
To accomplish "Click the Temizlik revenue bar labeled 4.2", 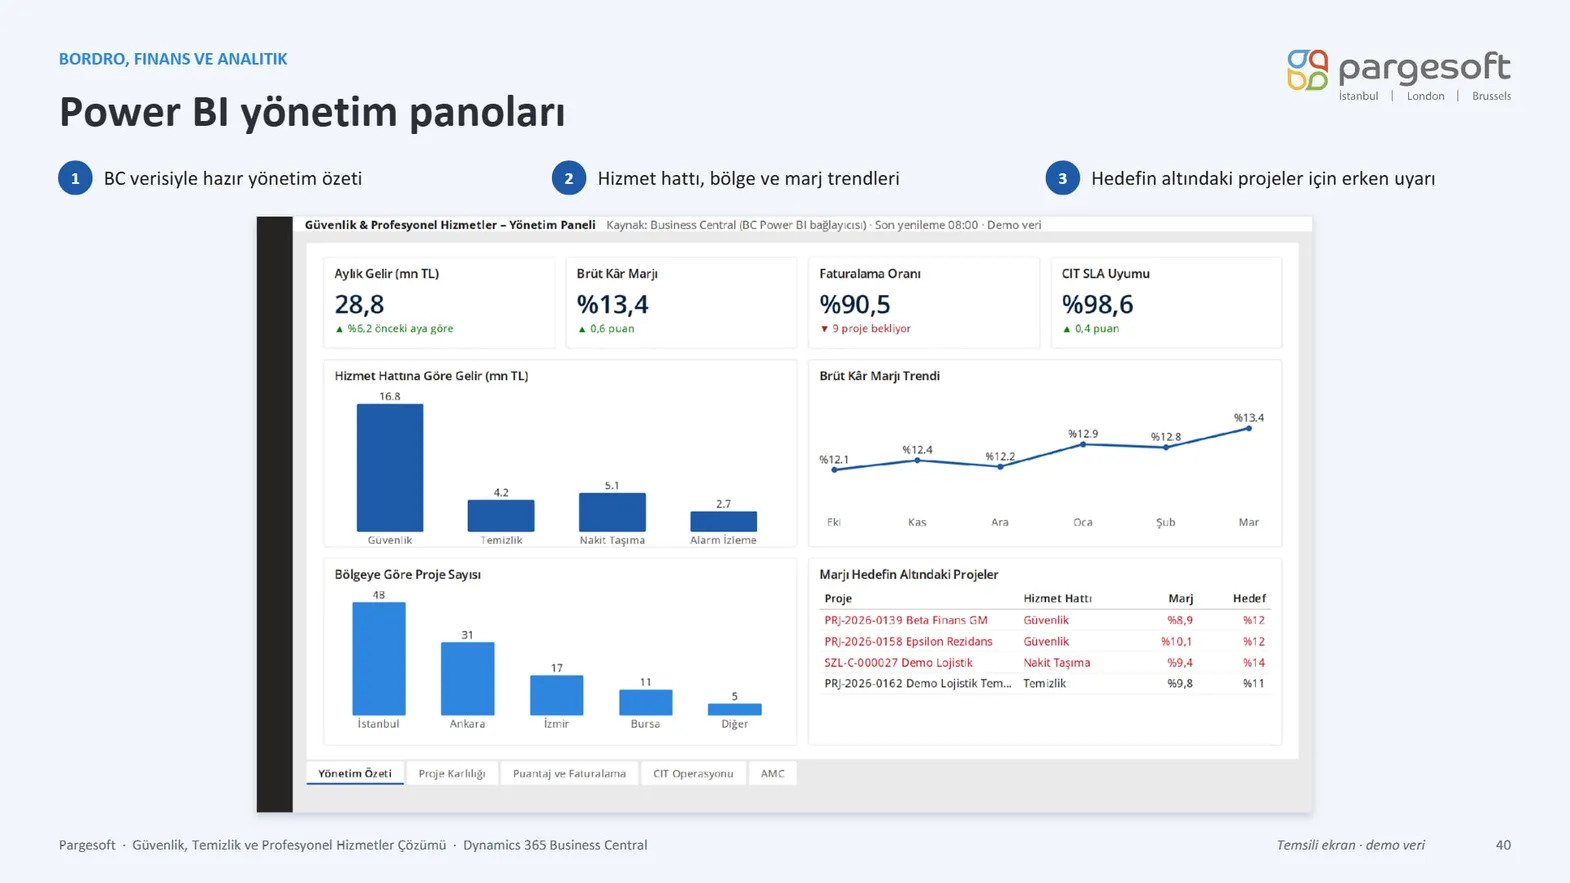I will coord(501,515).
